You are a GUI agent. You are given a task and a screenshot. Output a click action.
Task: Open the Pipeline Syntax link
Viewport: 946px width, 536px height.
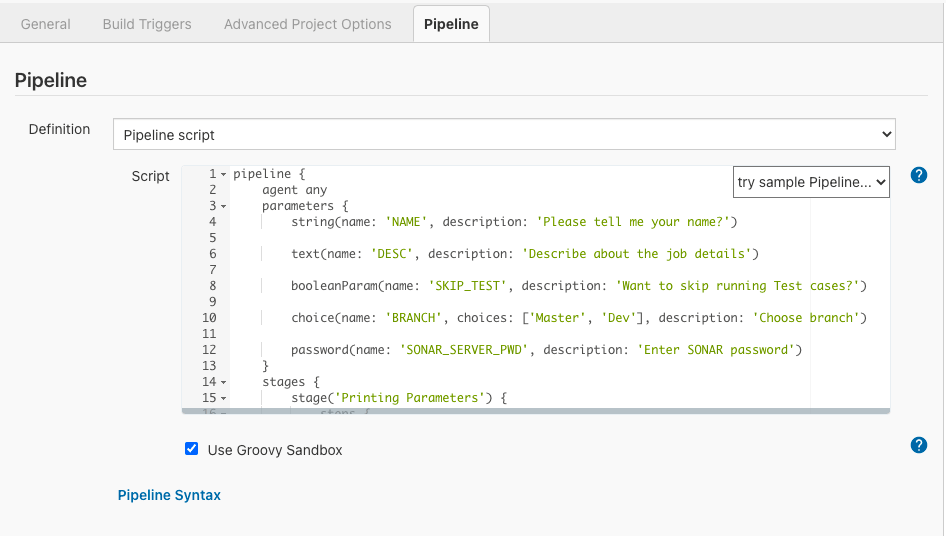pyautogui.click(x=169, y=495)
